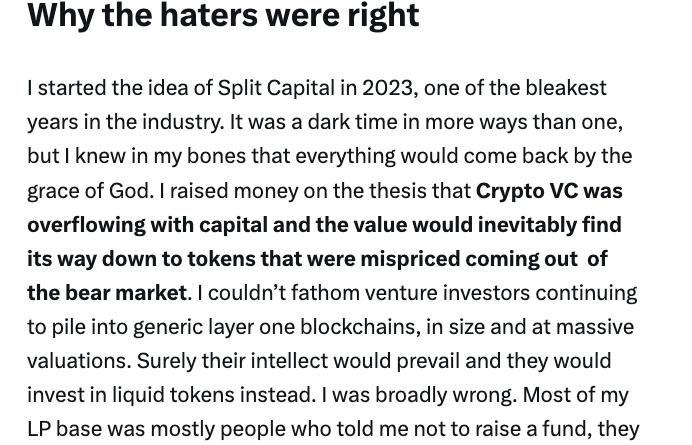Click the heading "Why the haters were right"

[x=223, y=16]
